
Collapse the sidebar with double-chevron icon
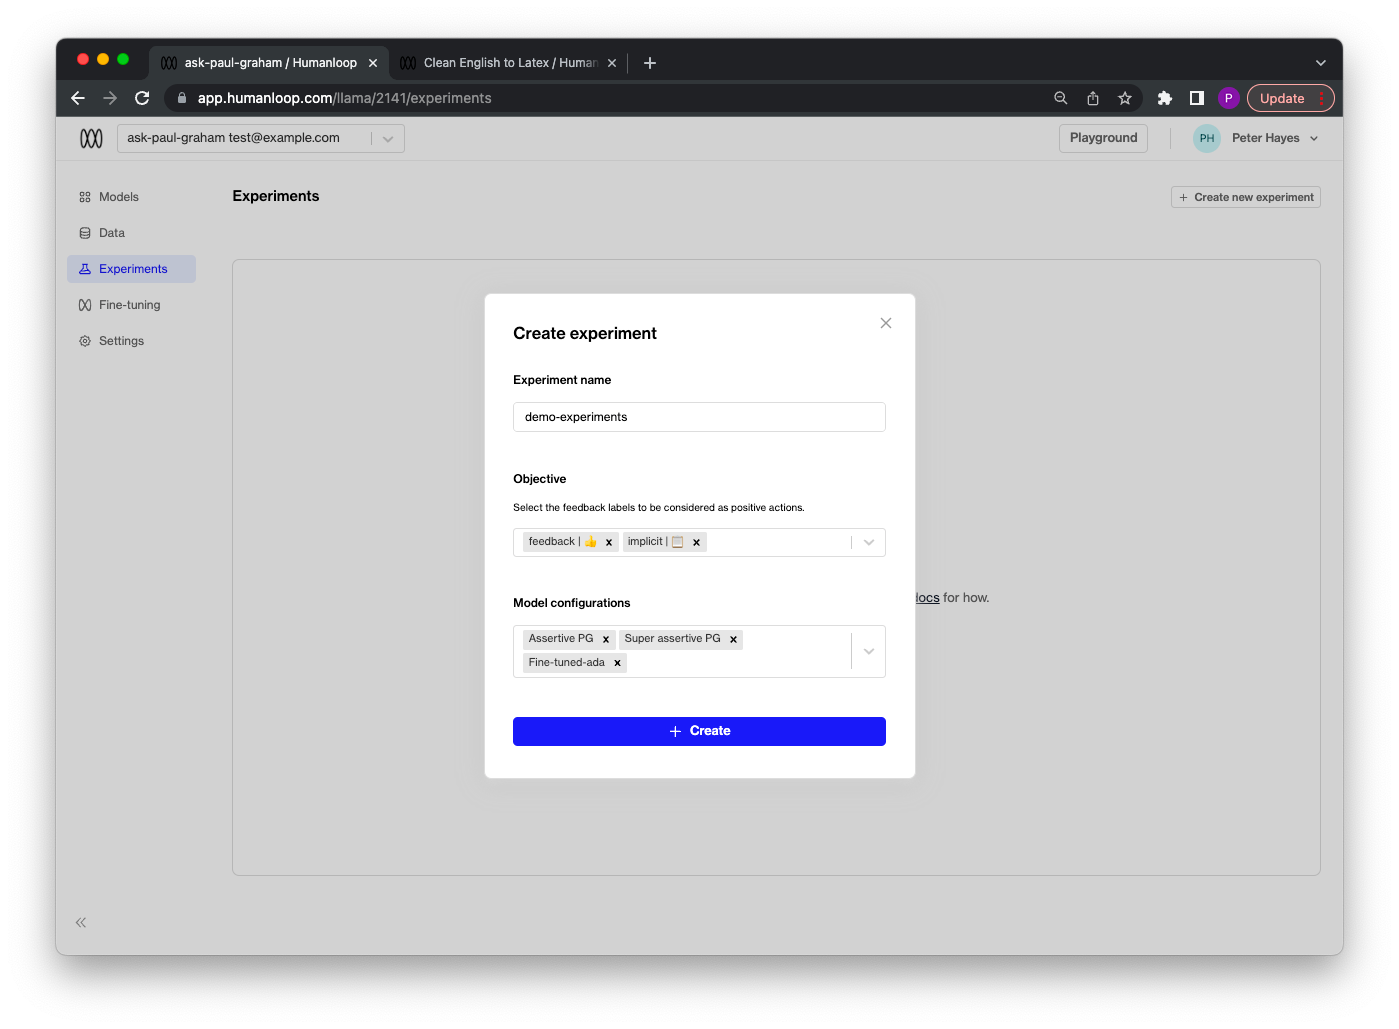pyautogui.click(x=81, y=922)
